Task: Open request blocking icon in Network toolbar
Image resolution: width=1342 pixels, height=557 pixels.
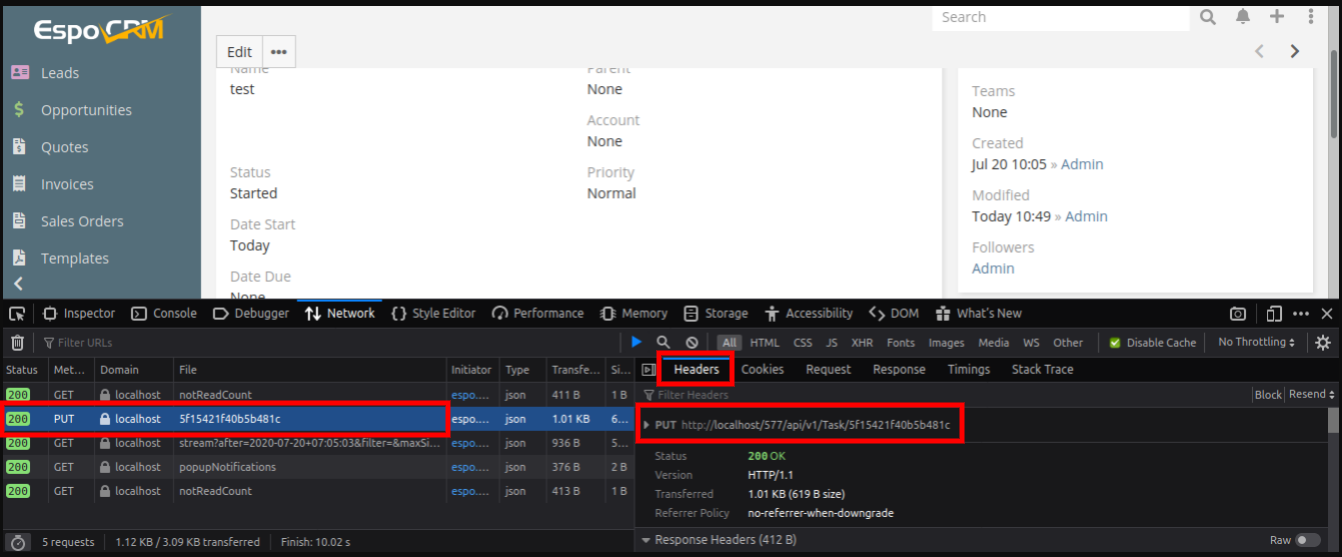Action: [691, 342]
